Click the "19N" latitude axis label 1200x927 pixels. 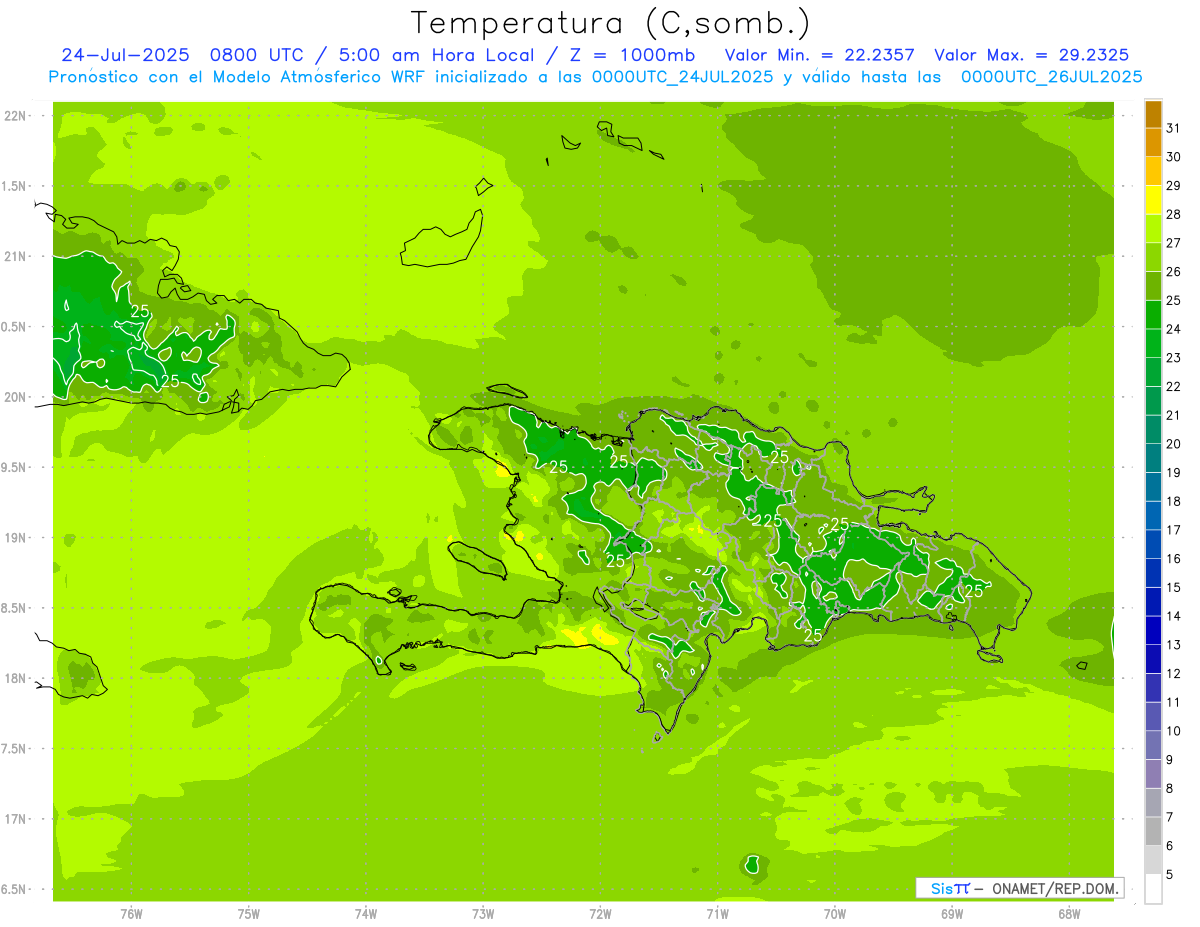coord(17,538)
